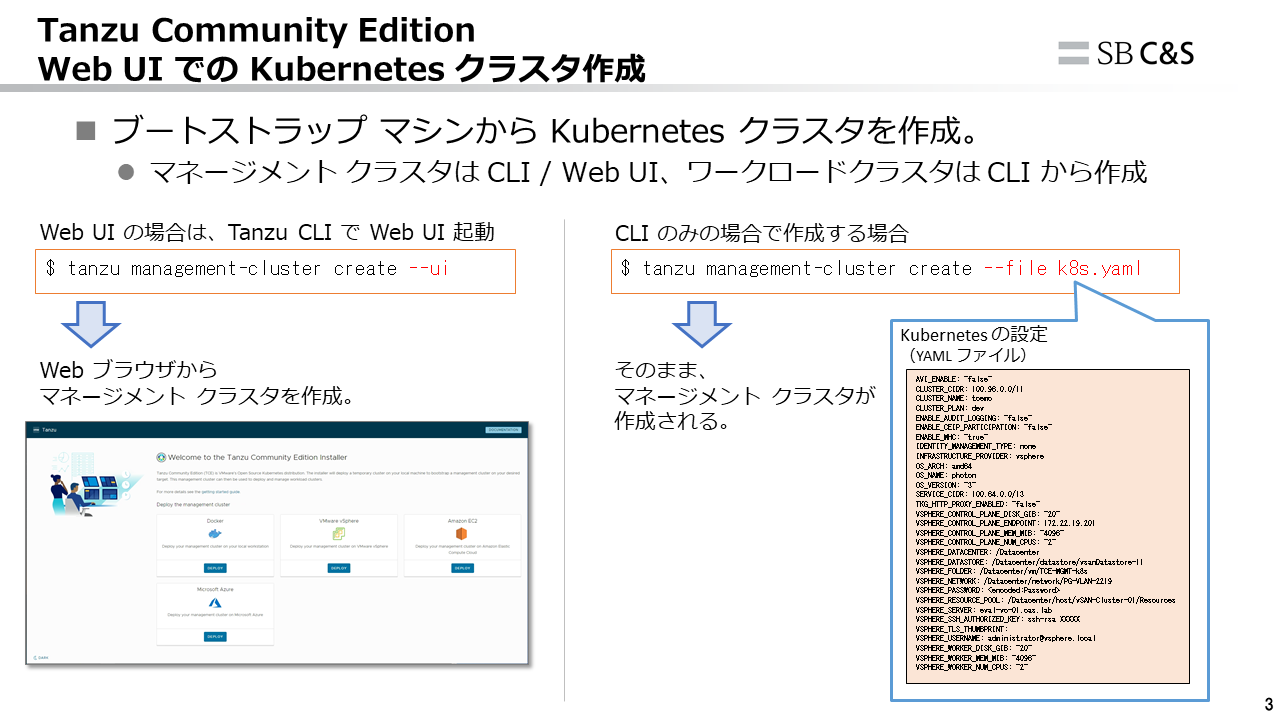Select the 'VSPHERE_CONTROL_PLANE_ENDPOINT' line

tap(1005, 523)
